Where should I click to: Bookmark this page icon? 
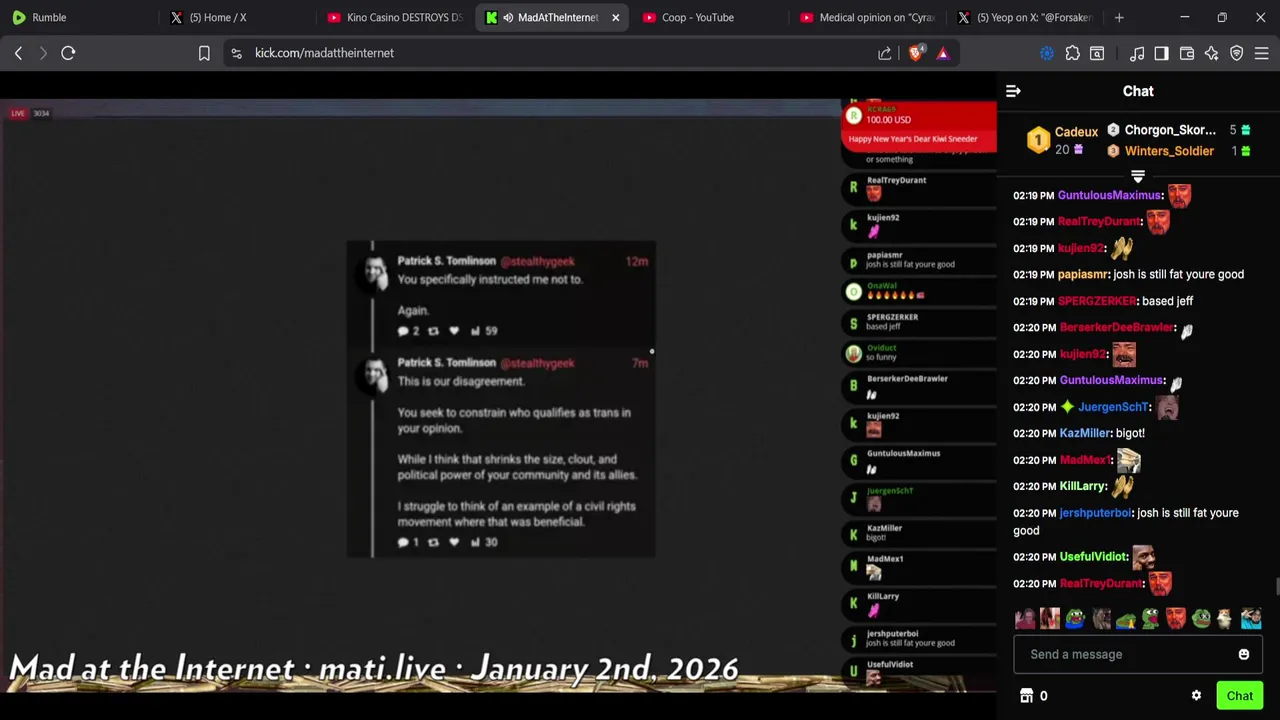click(204, 53)
